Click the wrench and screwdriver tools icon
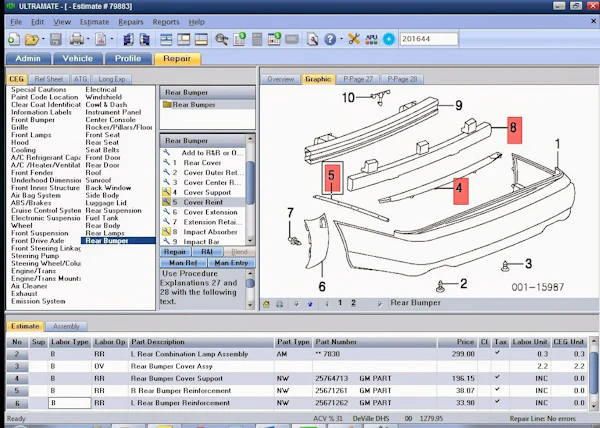 354,39
